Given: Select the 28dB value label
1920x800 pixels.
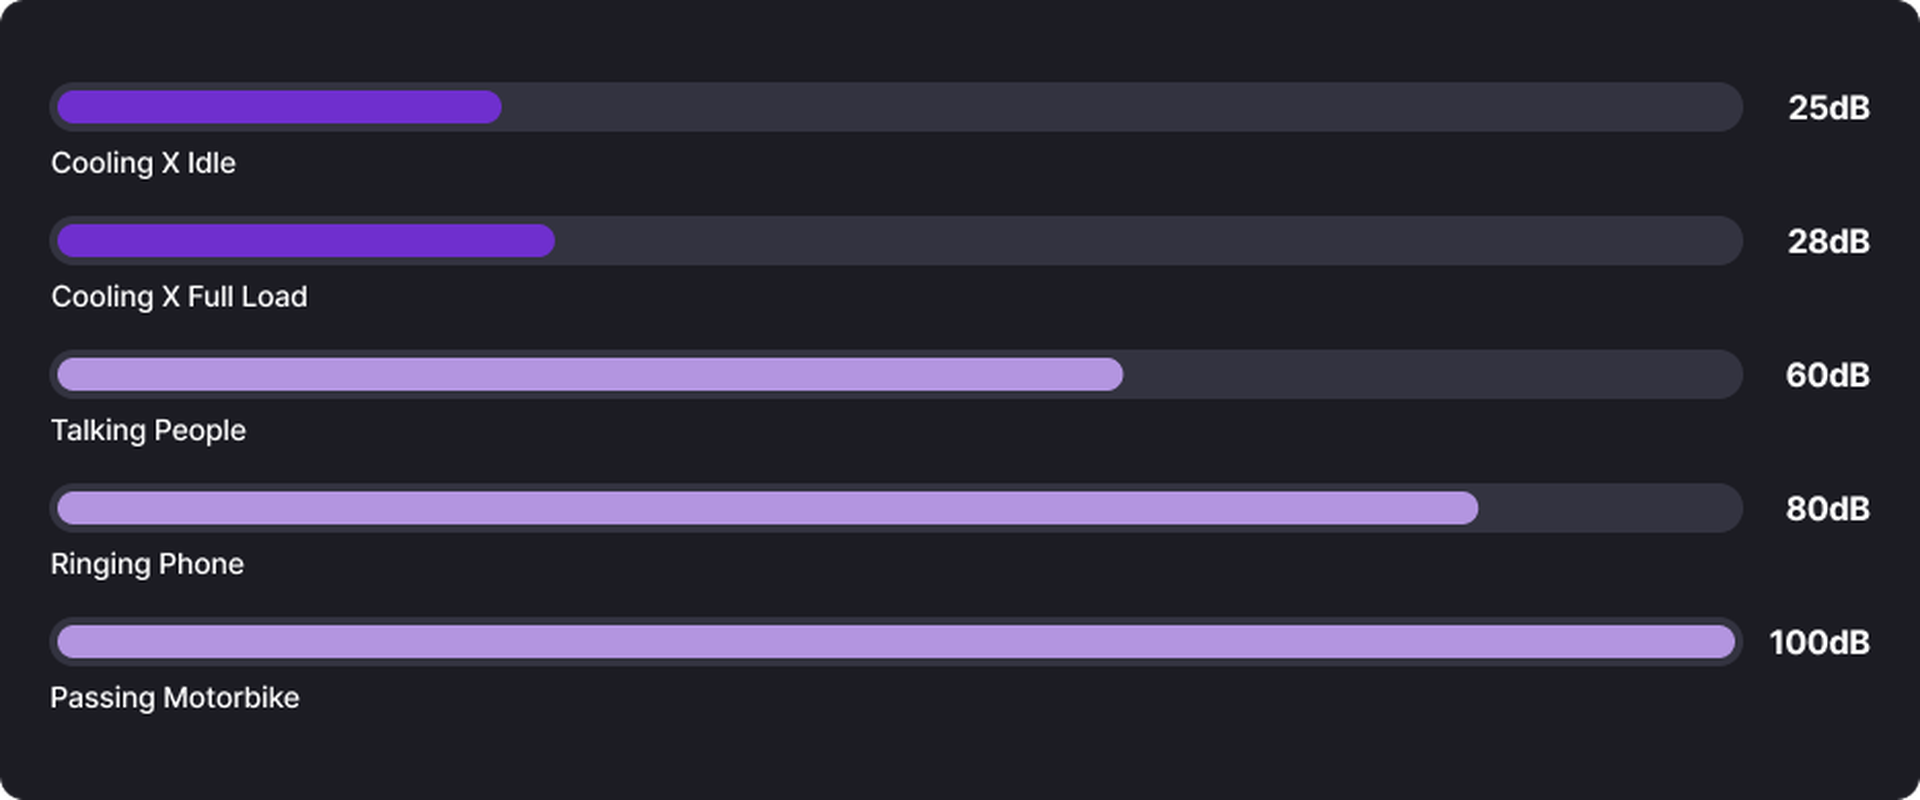Looking at the screenshot, I should point(1829,242).
